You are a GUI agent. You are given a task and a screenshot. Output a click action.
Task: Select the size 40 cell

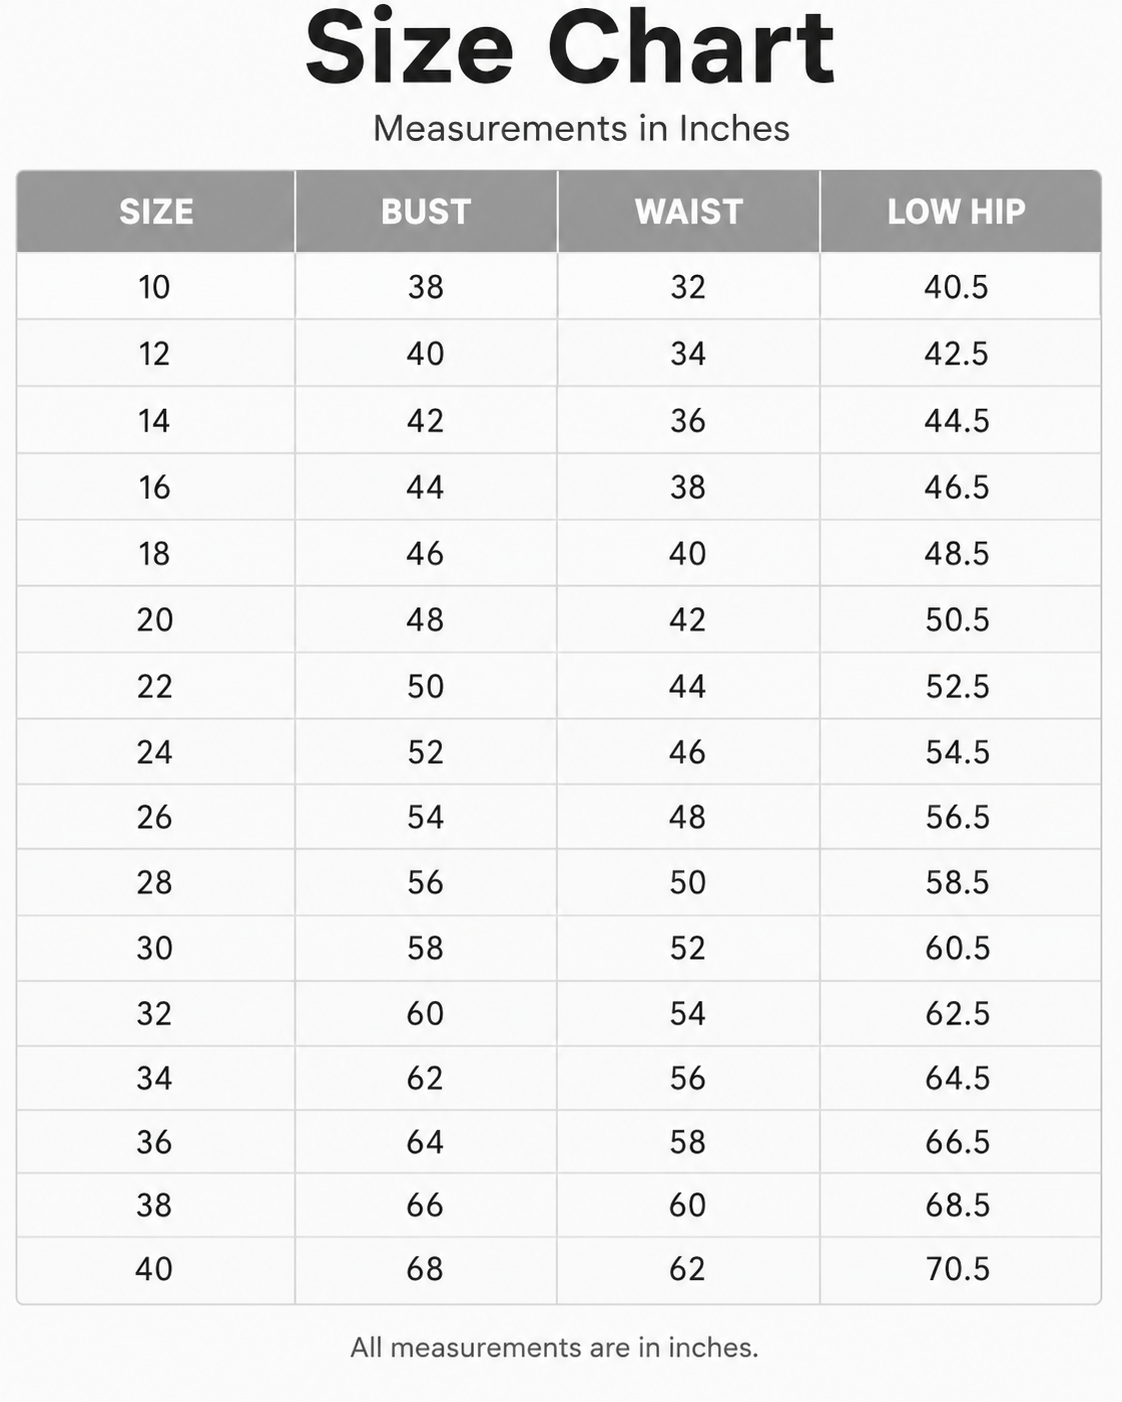155,1269
